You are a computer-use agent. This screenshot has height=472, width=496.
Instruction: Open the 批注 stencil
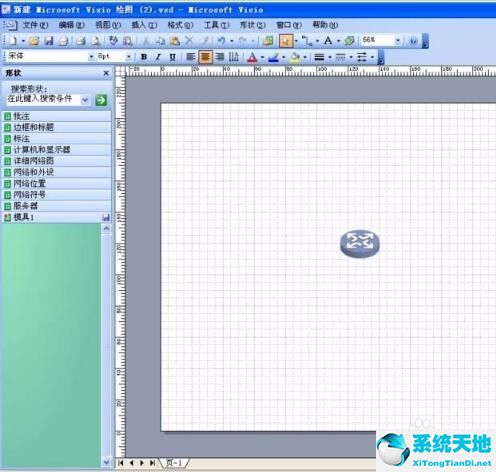tap(57, 116)
